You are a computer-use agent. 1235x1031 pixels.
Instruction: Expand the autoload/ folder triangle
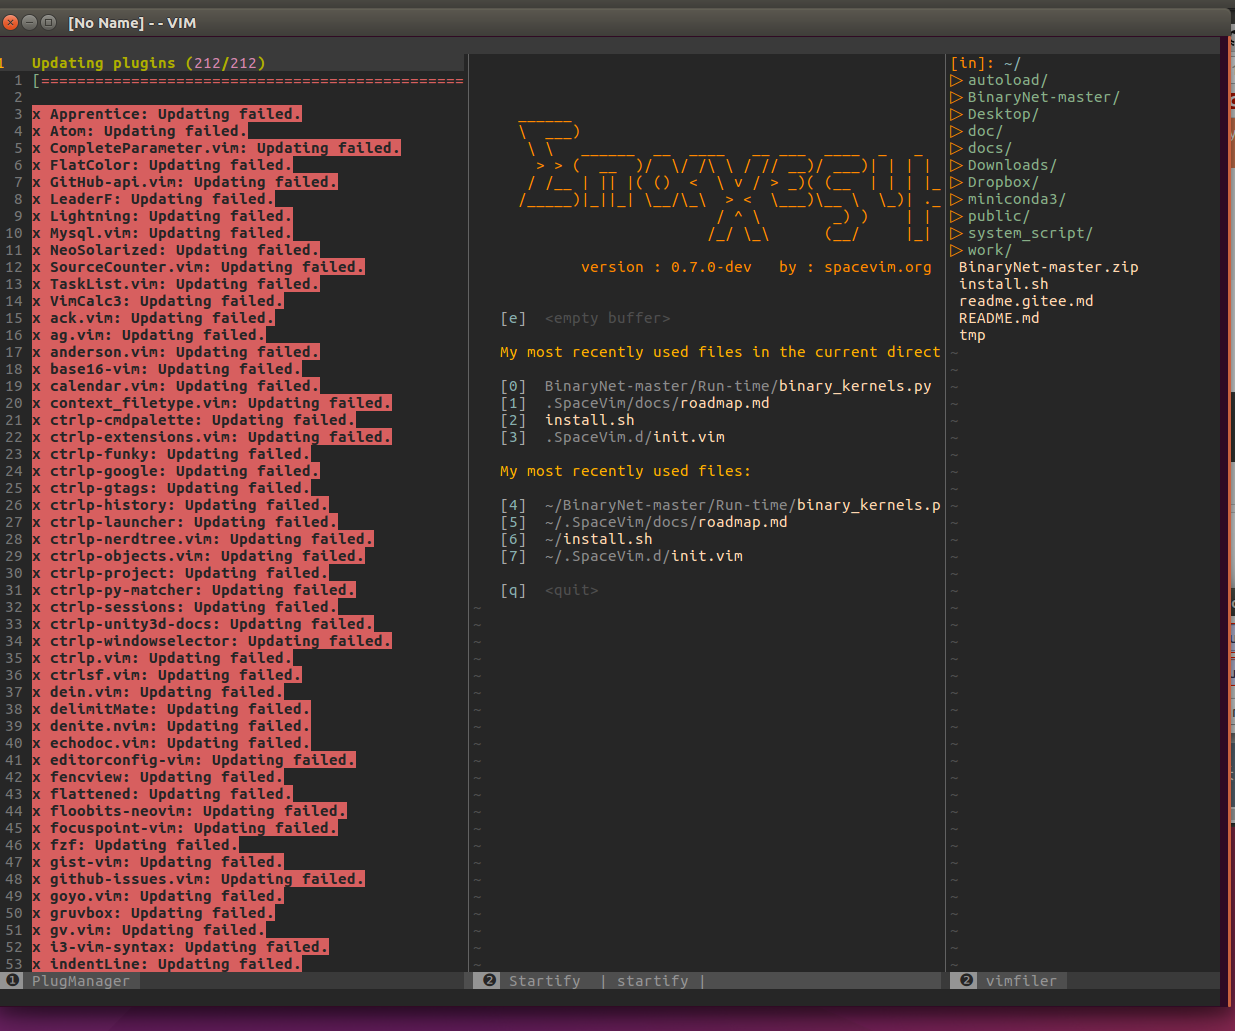point(956,80)
